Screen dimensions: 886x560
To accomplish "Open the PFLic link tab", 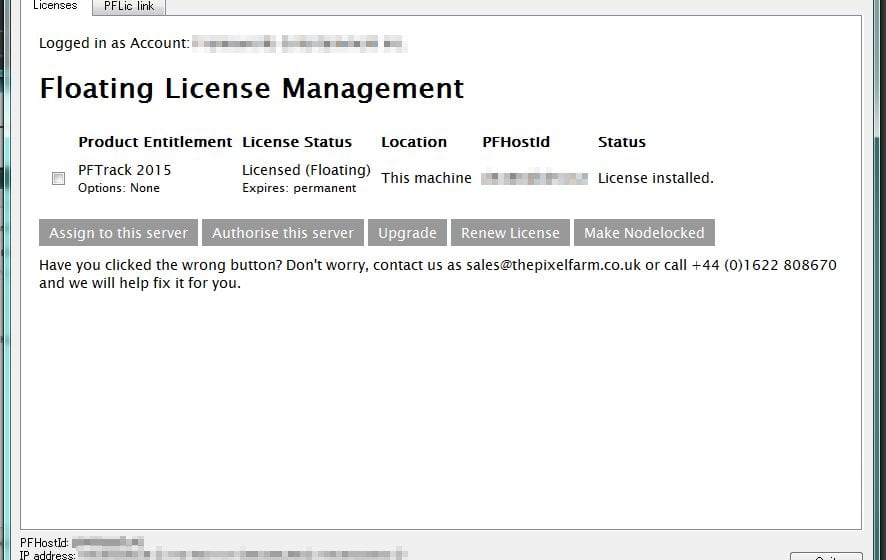I will [x=129, y=7].
